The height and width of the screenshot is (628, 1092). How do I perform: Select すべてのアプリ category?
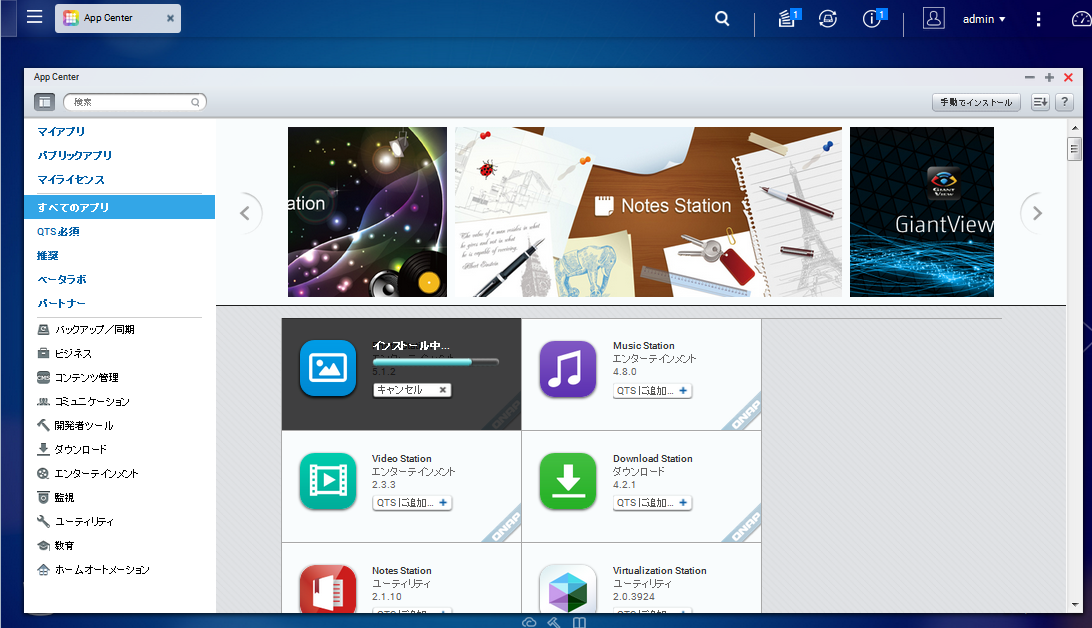[x=119, y=207]
